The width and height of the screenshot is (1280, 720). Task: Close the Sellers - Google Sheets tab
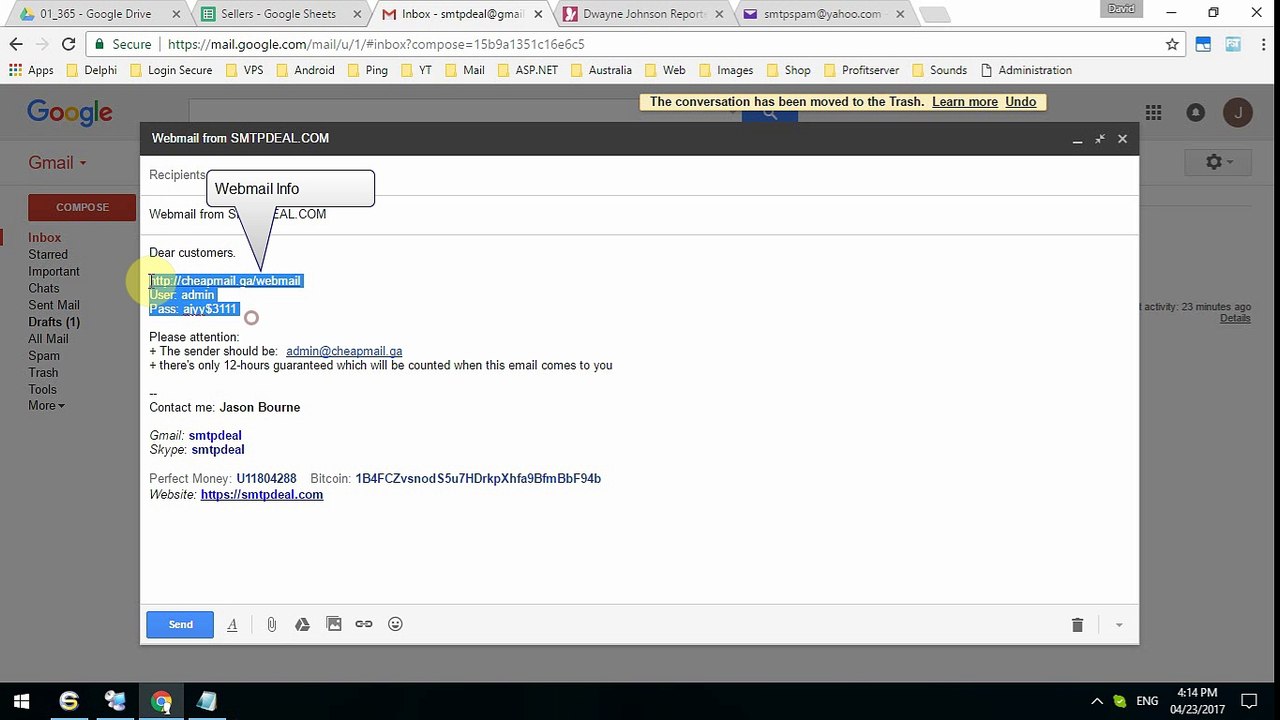tap(357, 14)
